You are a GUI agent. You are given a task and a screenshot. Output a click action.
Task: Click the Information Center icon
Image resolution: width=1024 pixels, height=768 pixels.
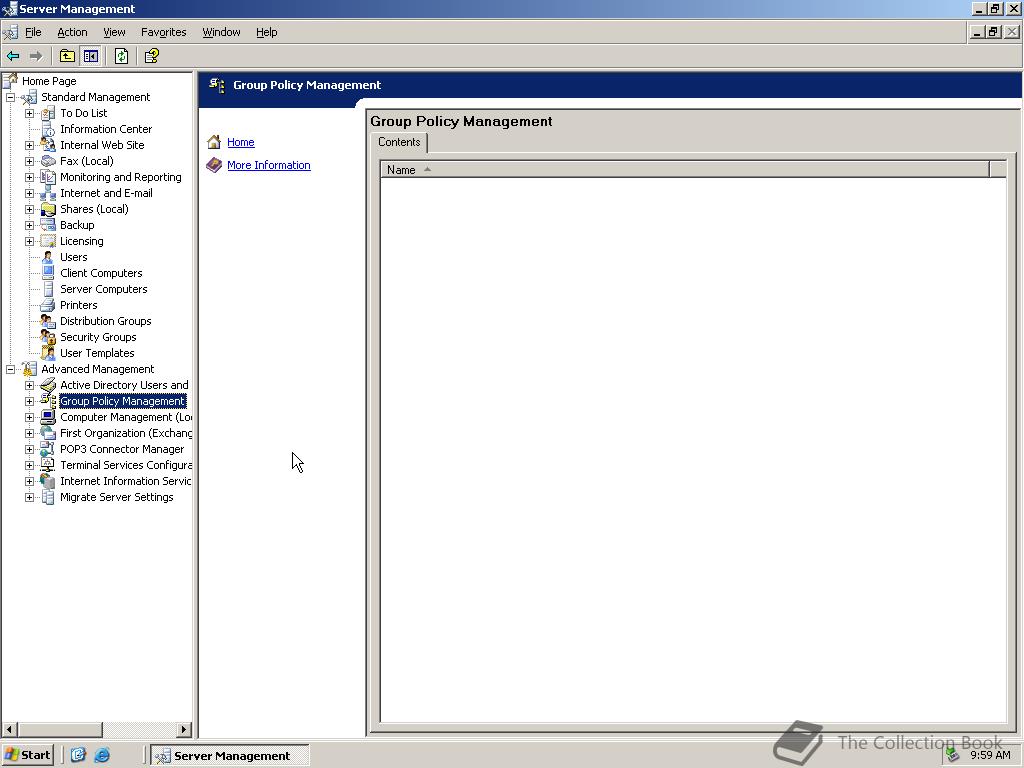(x=48, y=129)
